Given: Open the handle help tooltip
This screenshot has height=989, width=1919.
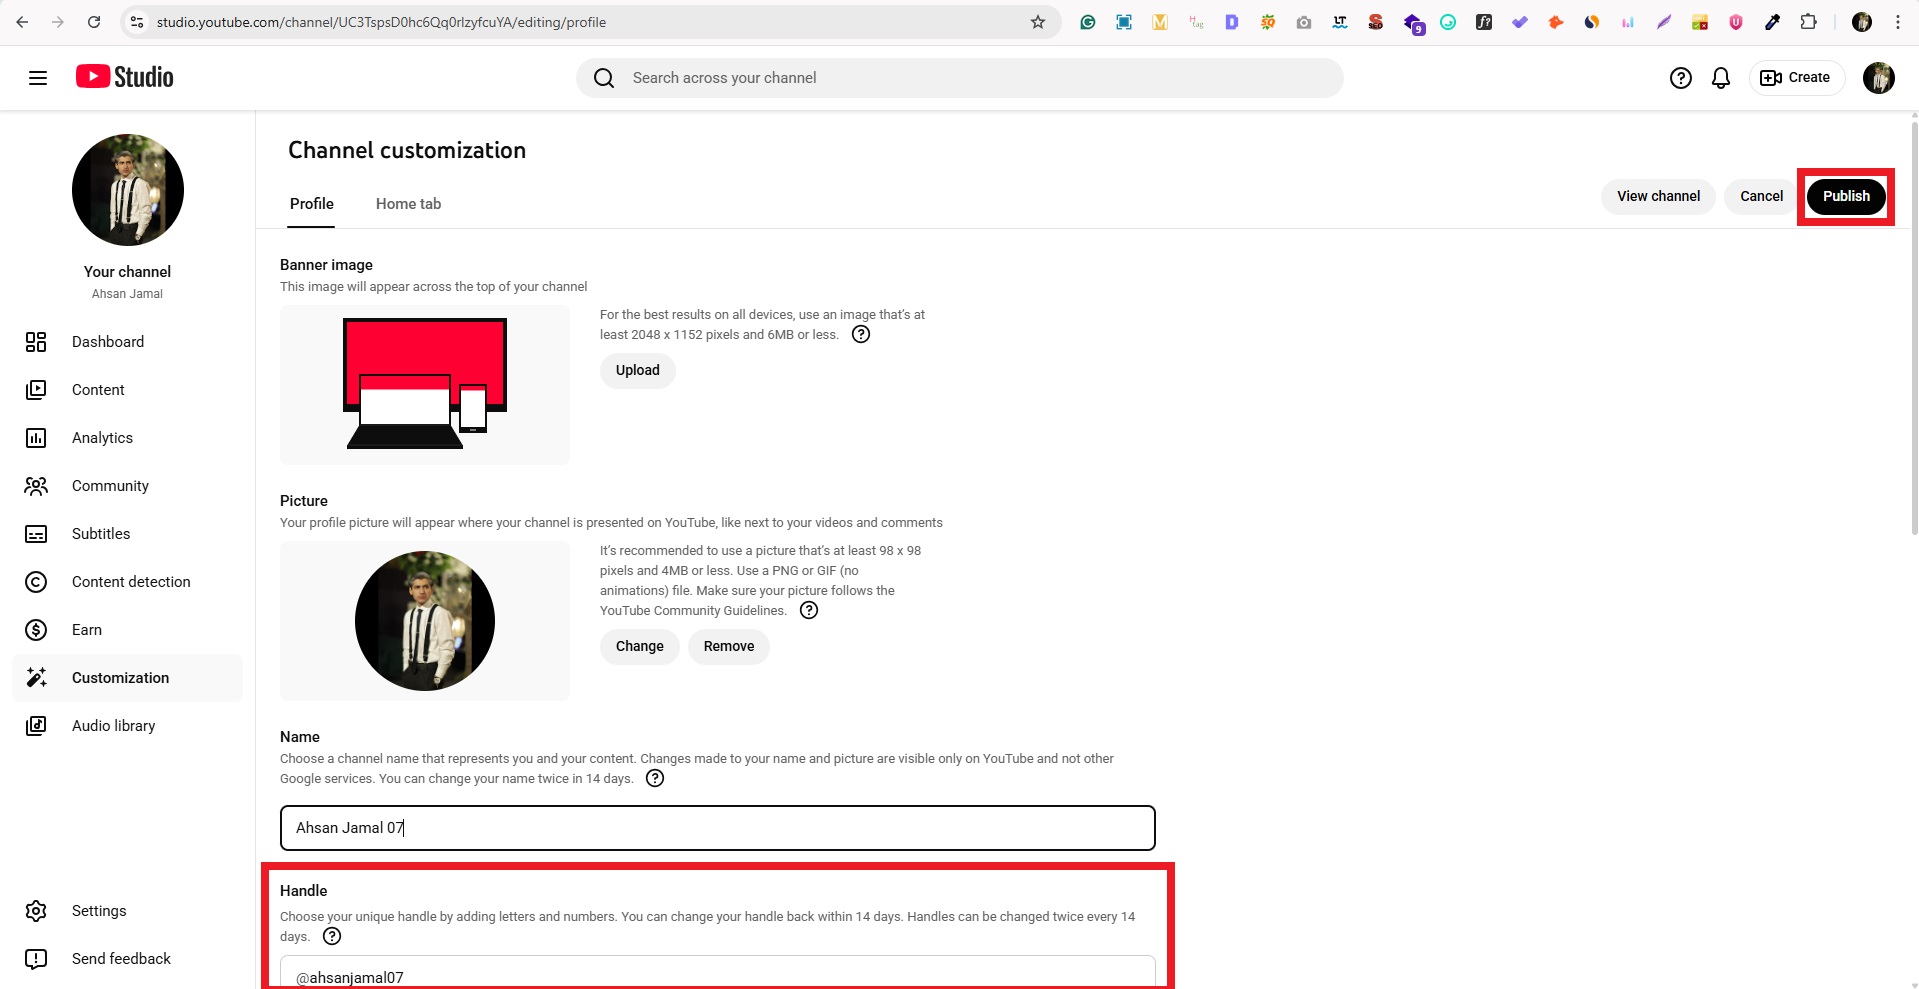Looking at the screenshot, I should tap(331, 937).
